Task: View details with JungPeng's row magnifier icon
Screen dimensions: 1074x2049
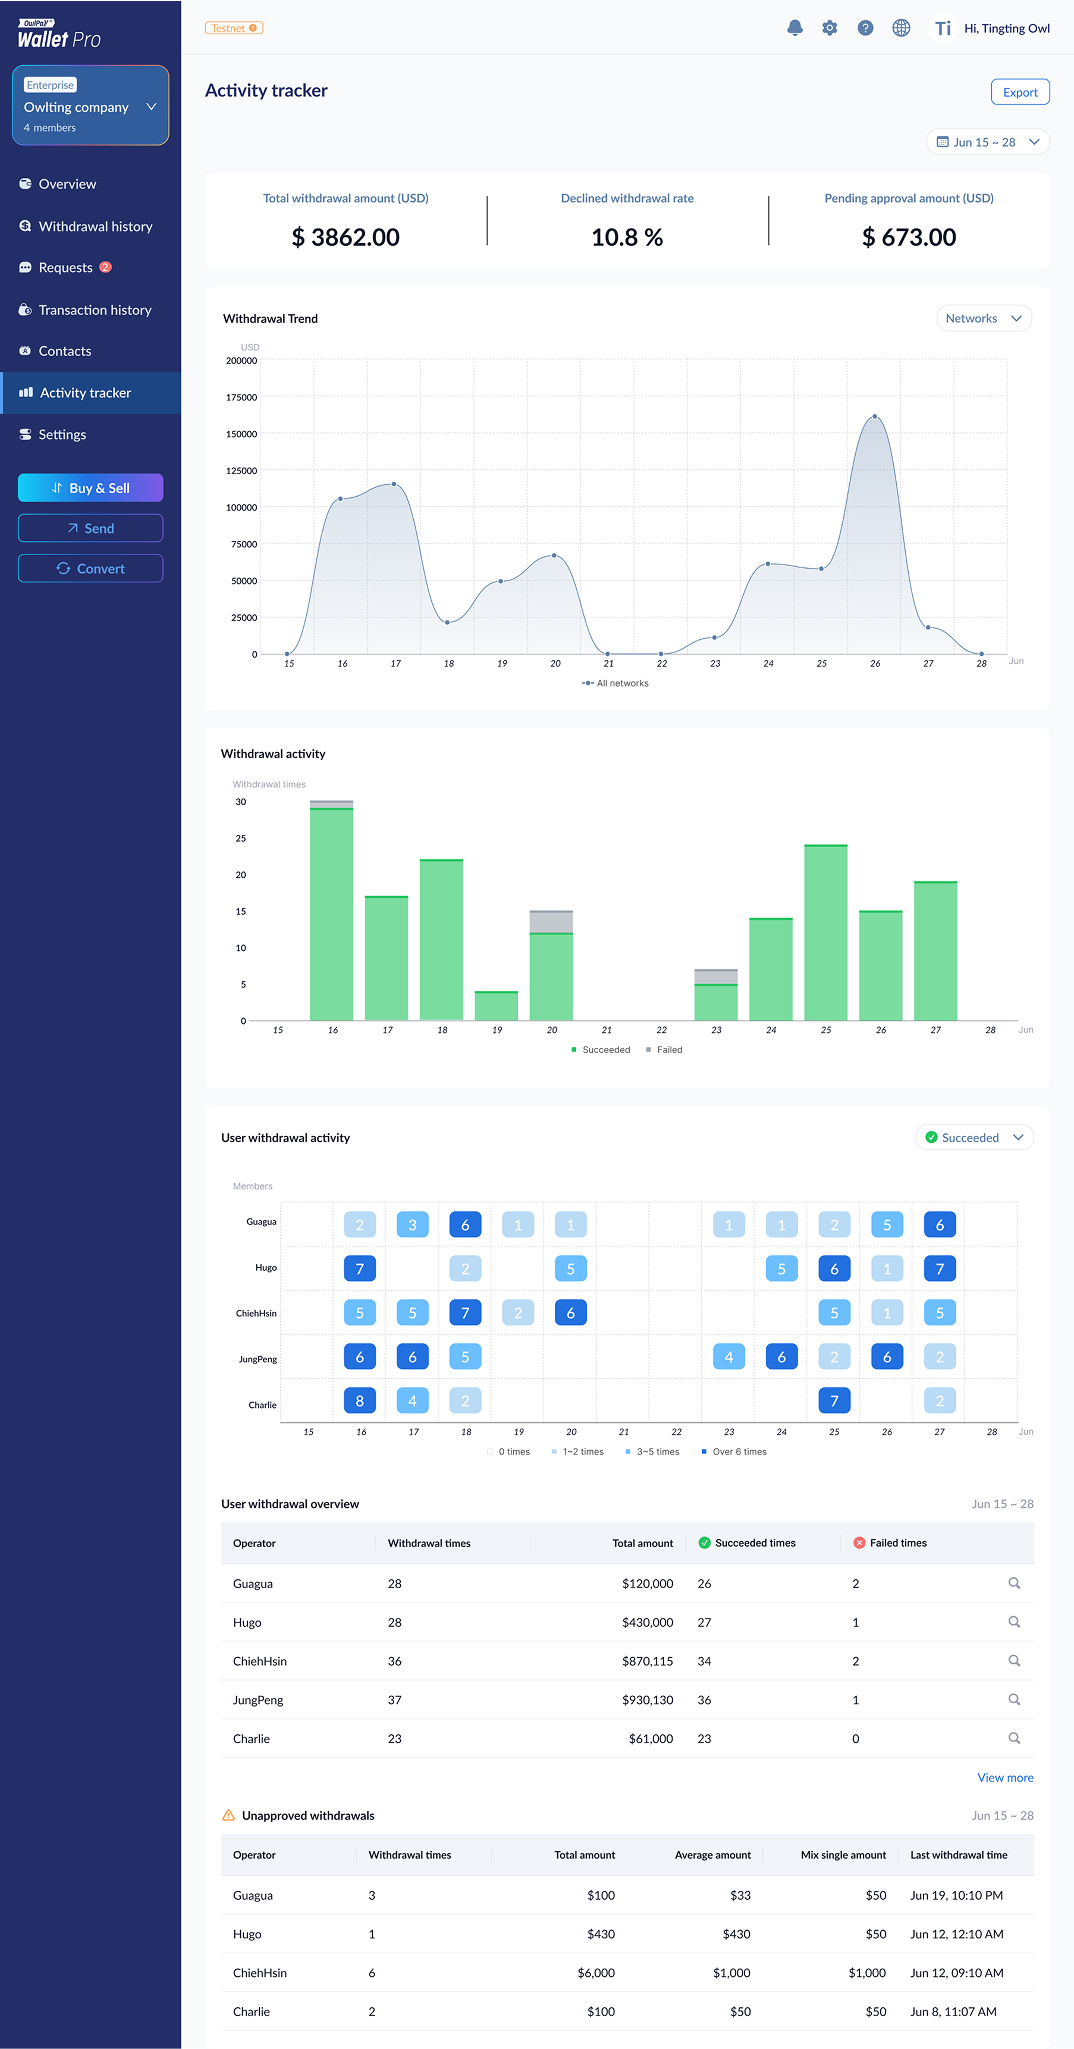Action: [1014, 1699]
